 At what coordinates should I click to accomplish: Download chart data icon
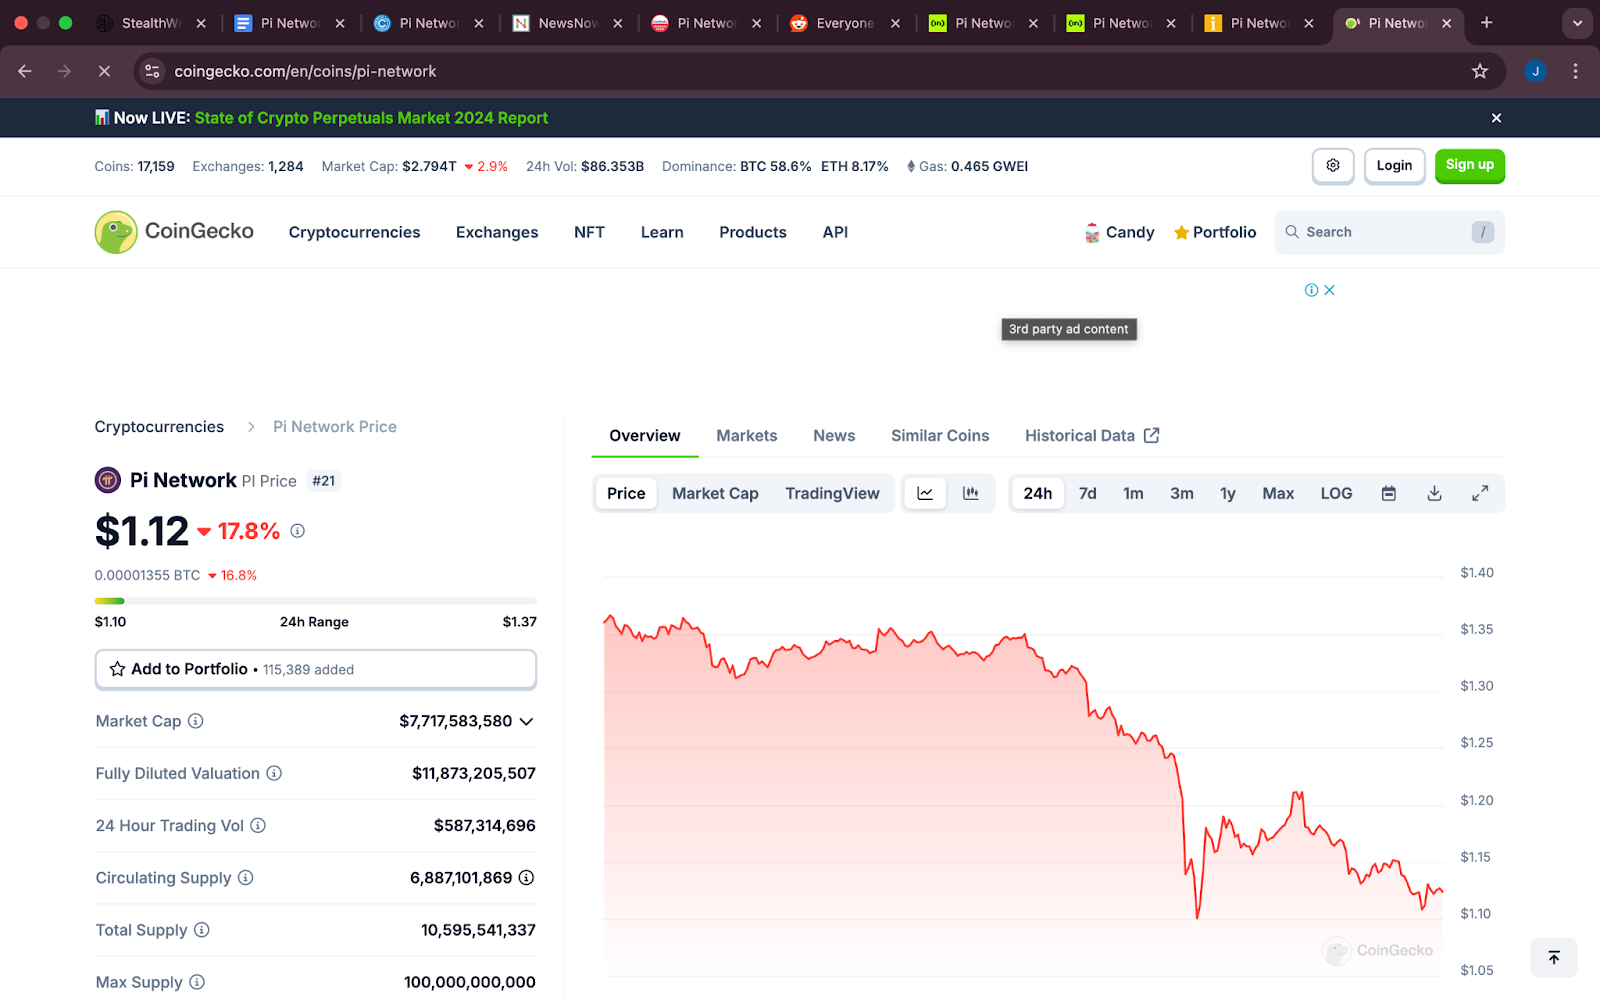pyautogui.click(x=1434, y=493)
